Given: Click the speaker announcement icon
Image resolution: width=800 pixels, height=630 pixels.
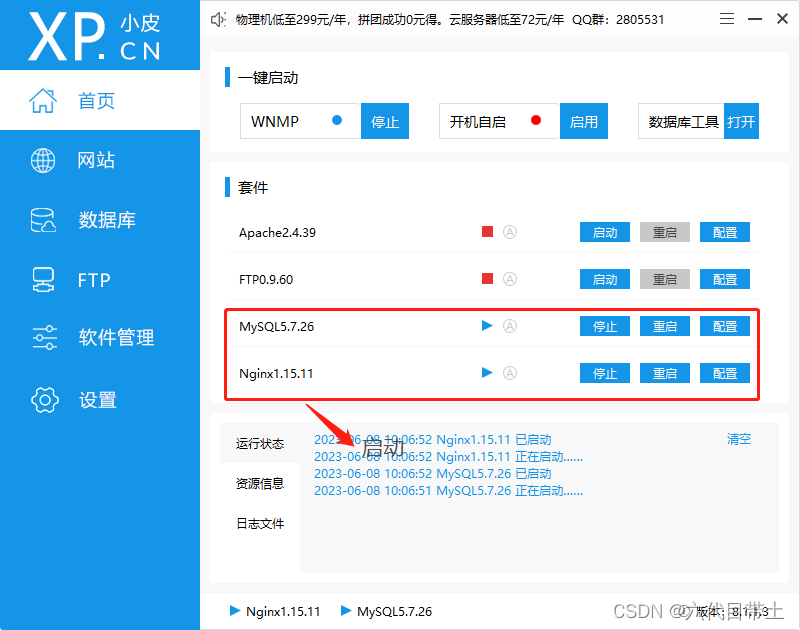Looking at the screenshot, I should (x=218, y=19).
